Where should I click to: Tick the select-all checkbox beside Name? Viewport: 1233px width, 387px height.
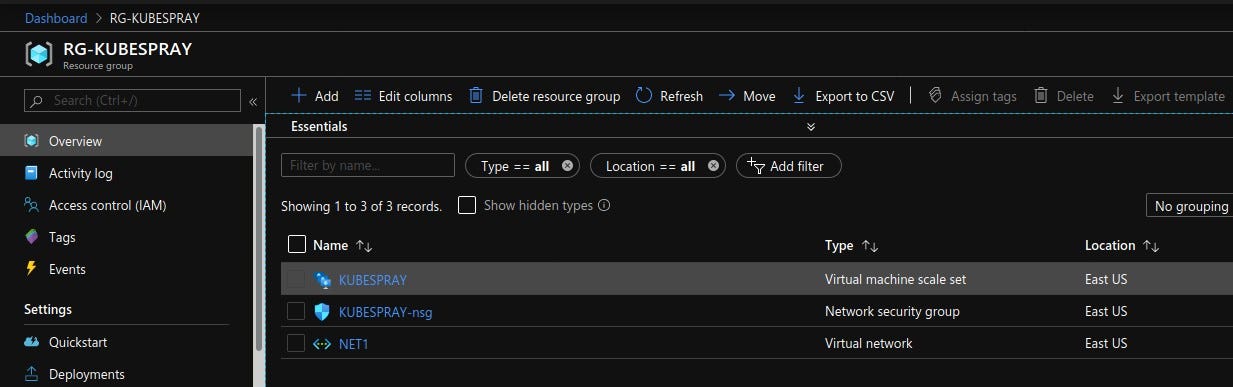pos(297,244)
